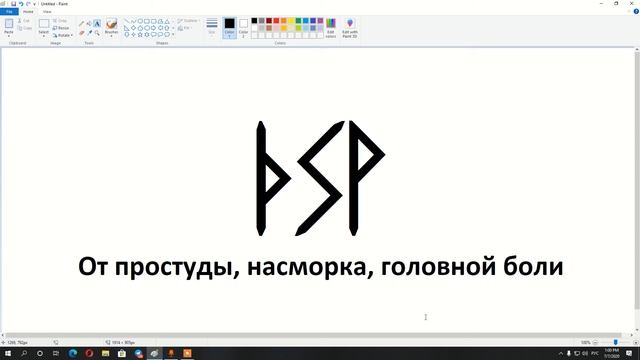Select the Text tool

tap(97, 24)
